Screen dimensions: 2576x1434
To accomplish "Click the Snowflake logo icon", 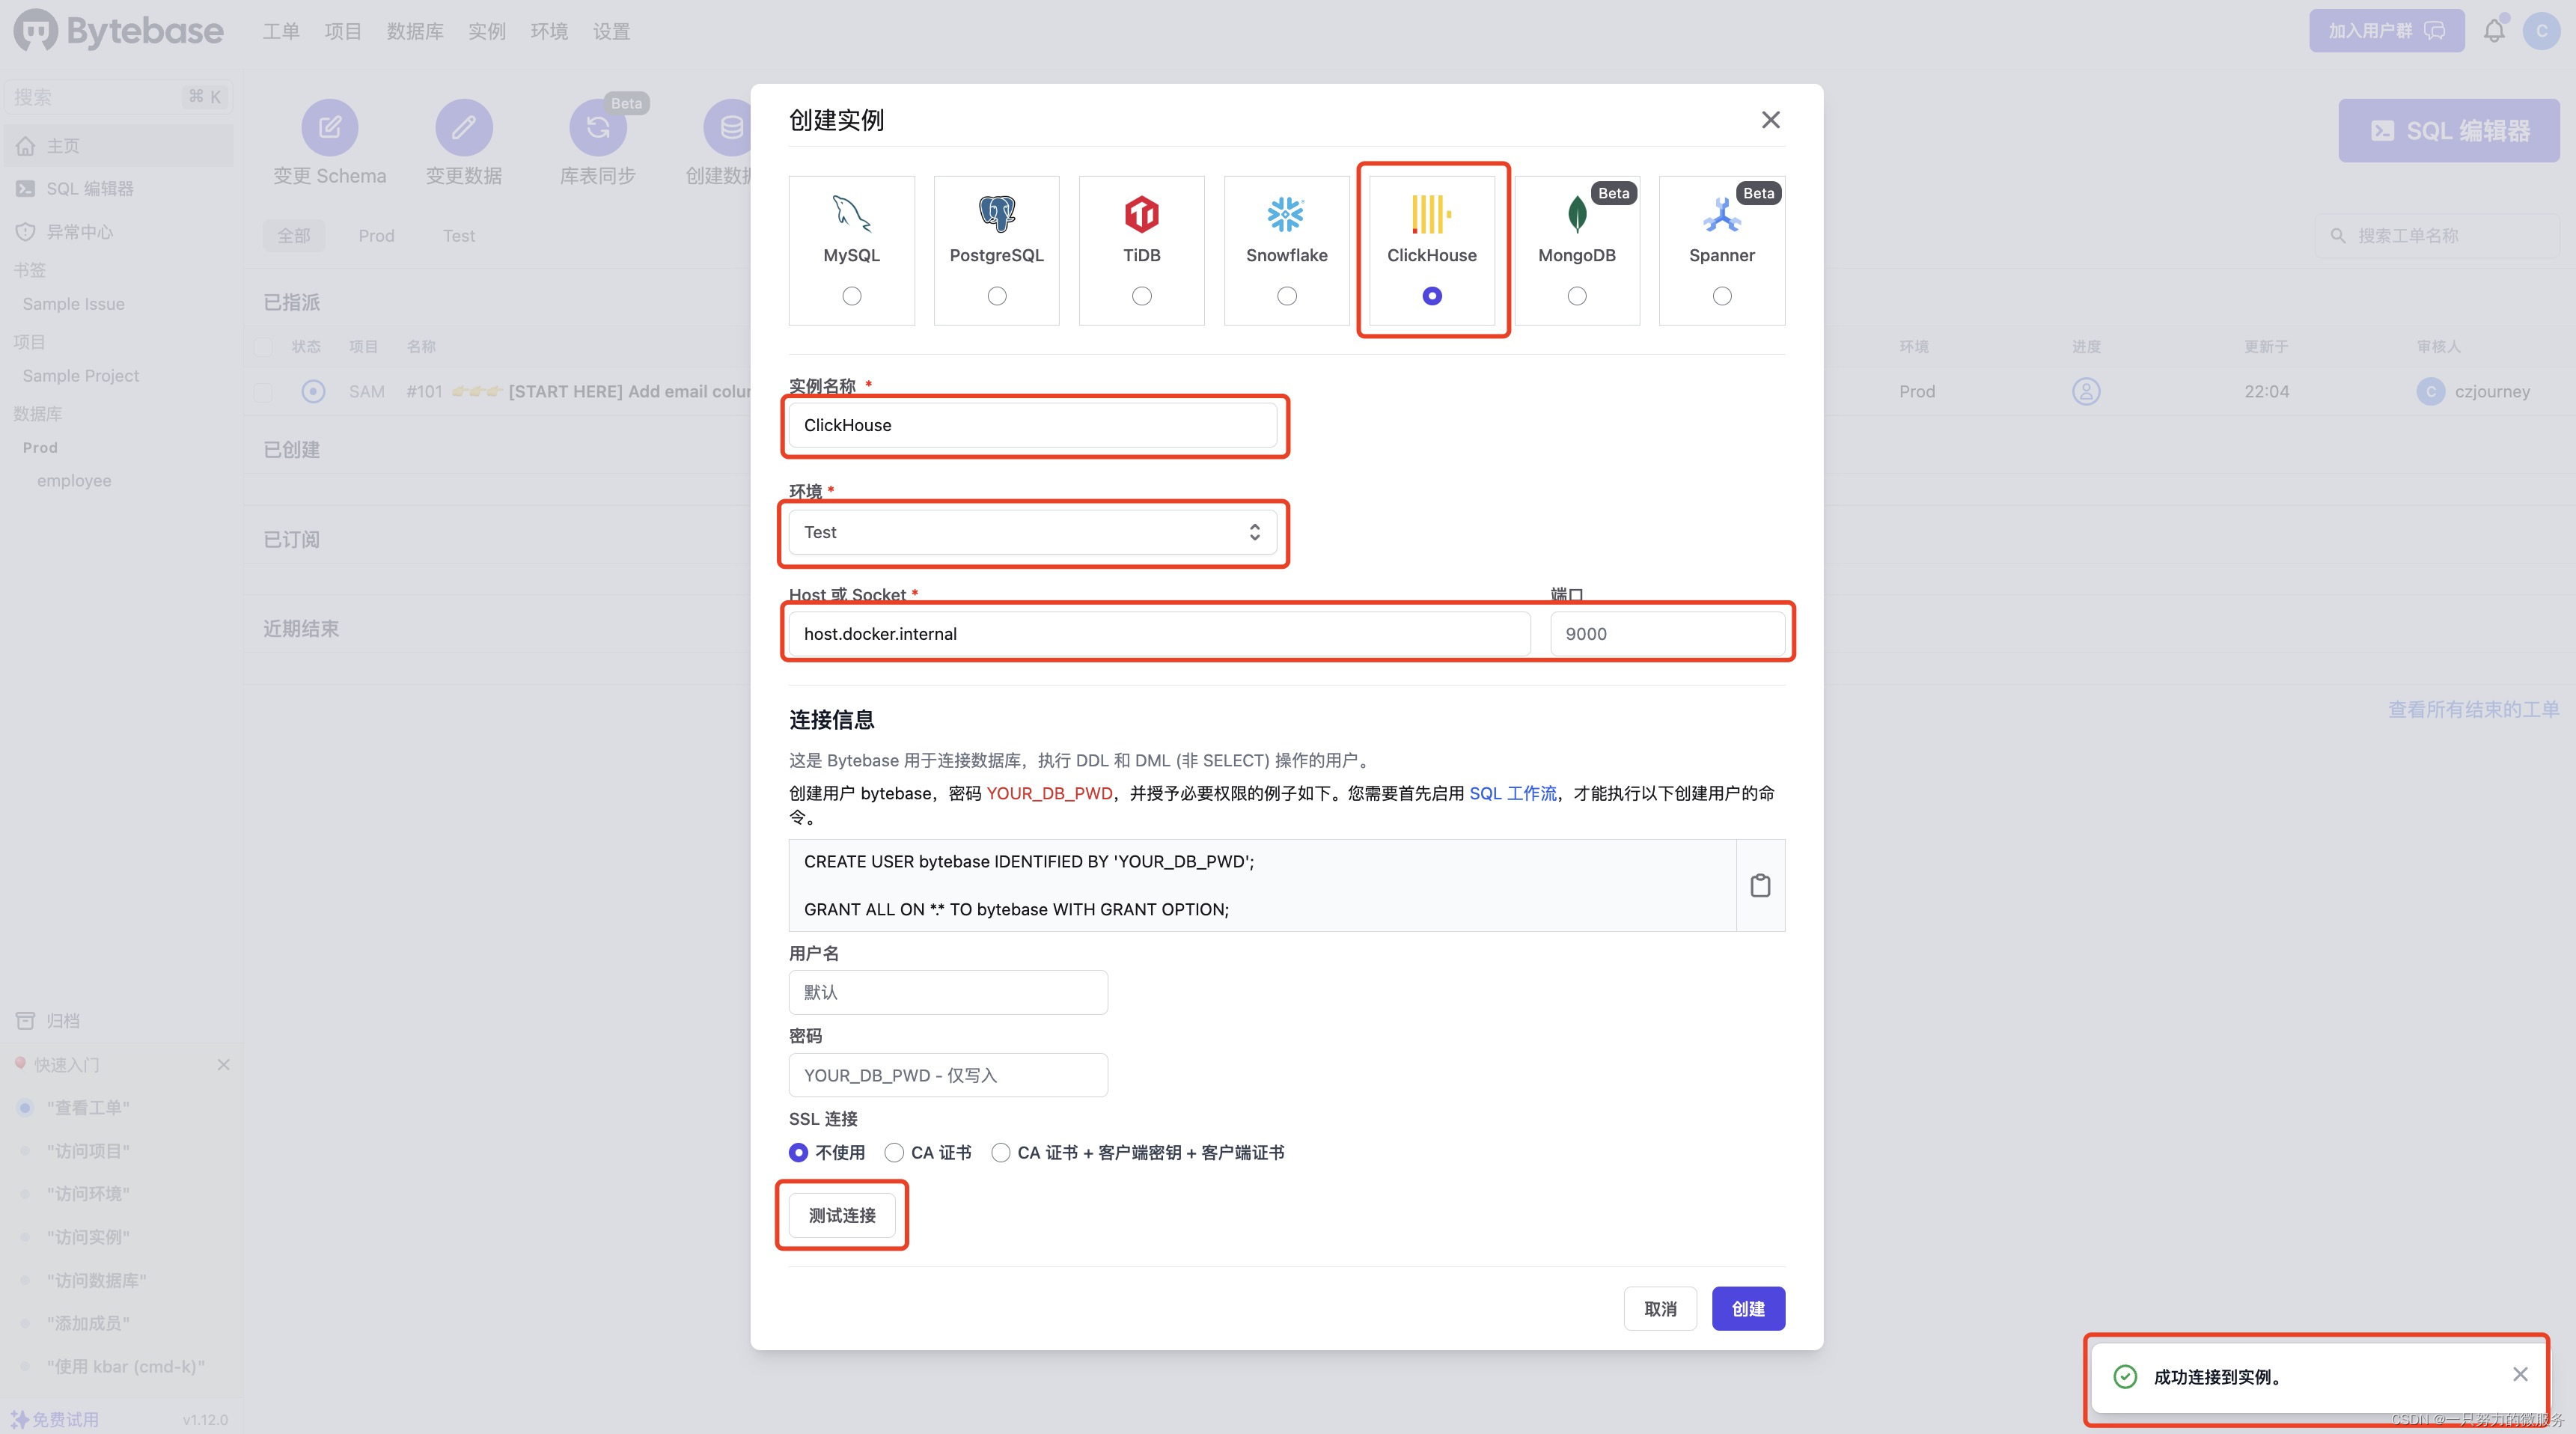I will point(1286,213).
